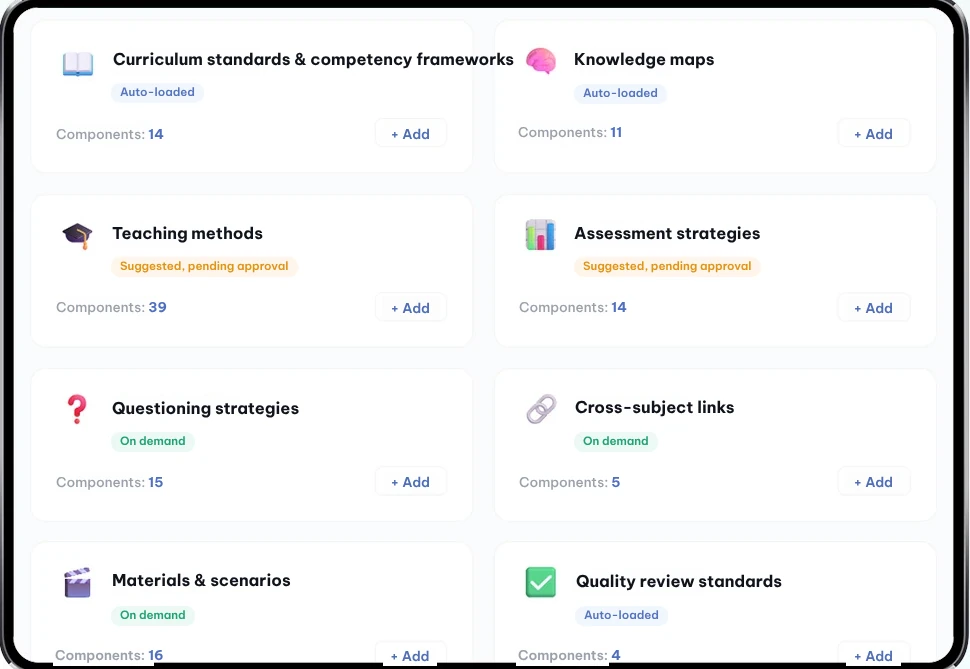Add a component to Quality review standards
The height and width of the screenshot is (669, 970).
[873, 655]
